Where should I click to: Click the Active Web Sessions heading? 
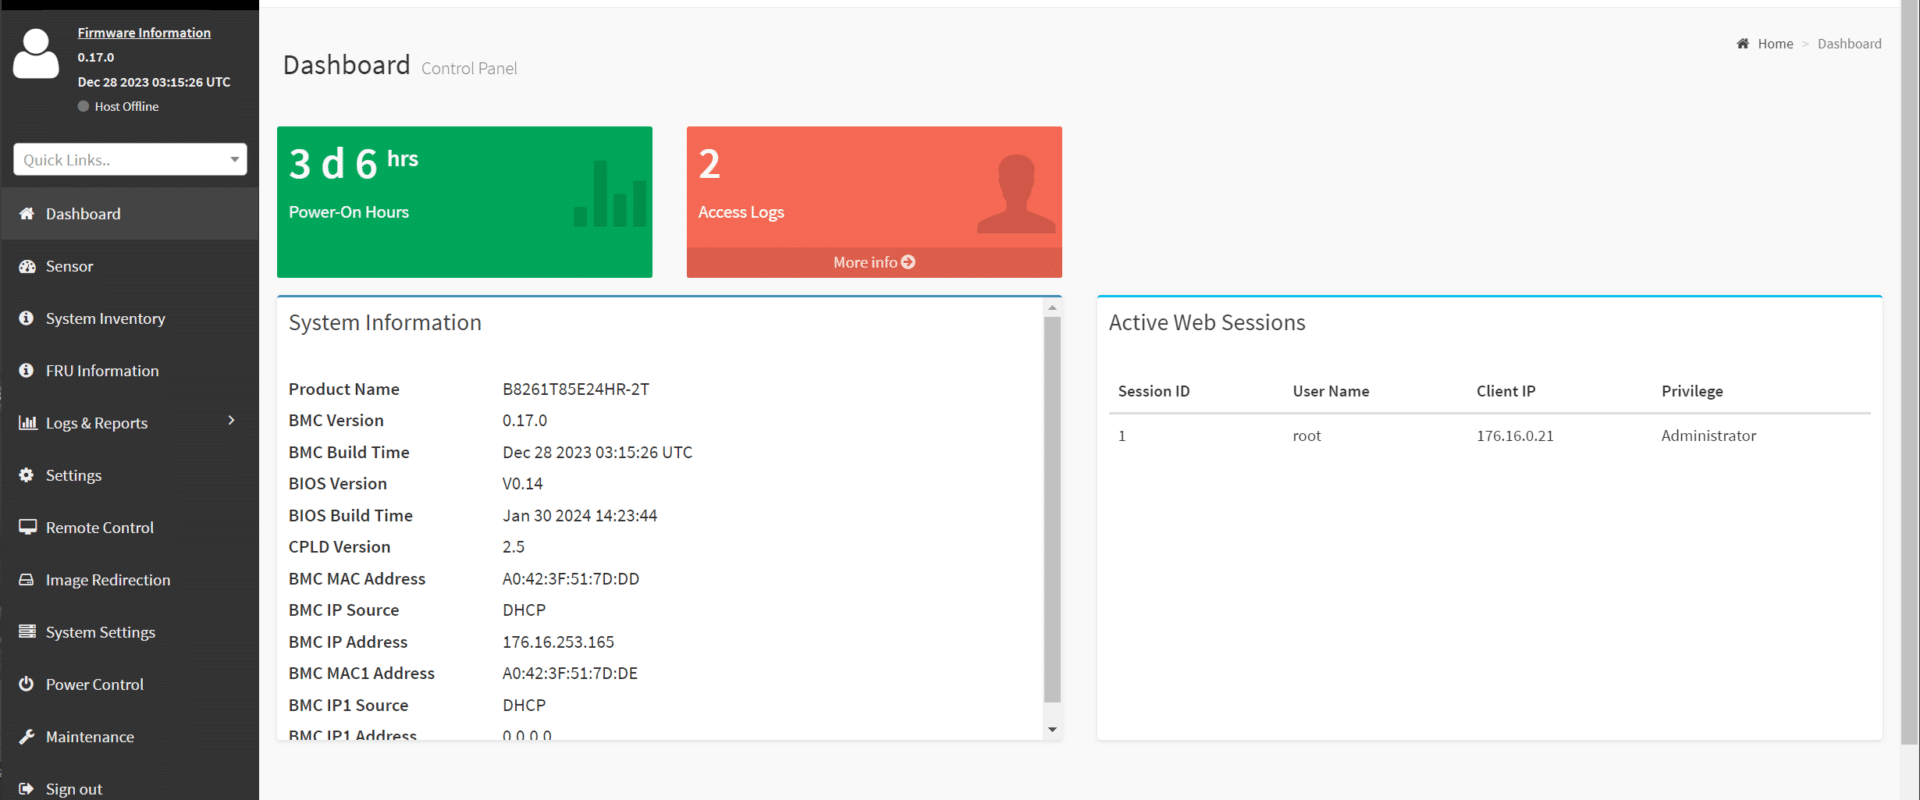tap(1207, 322)
